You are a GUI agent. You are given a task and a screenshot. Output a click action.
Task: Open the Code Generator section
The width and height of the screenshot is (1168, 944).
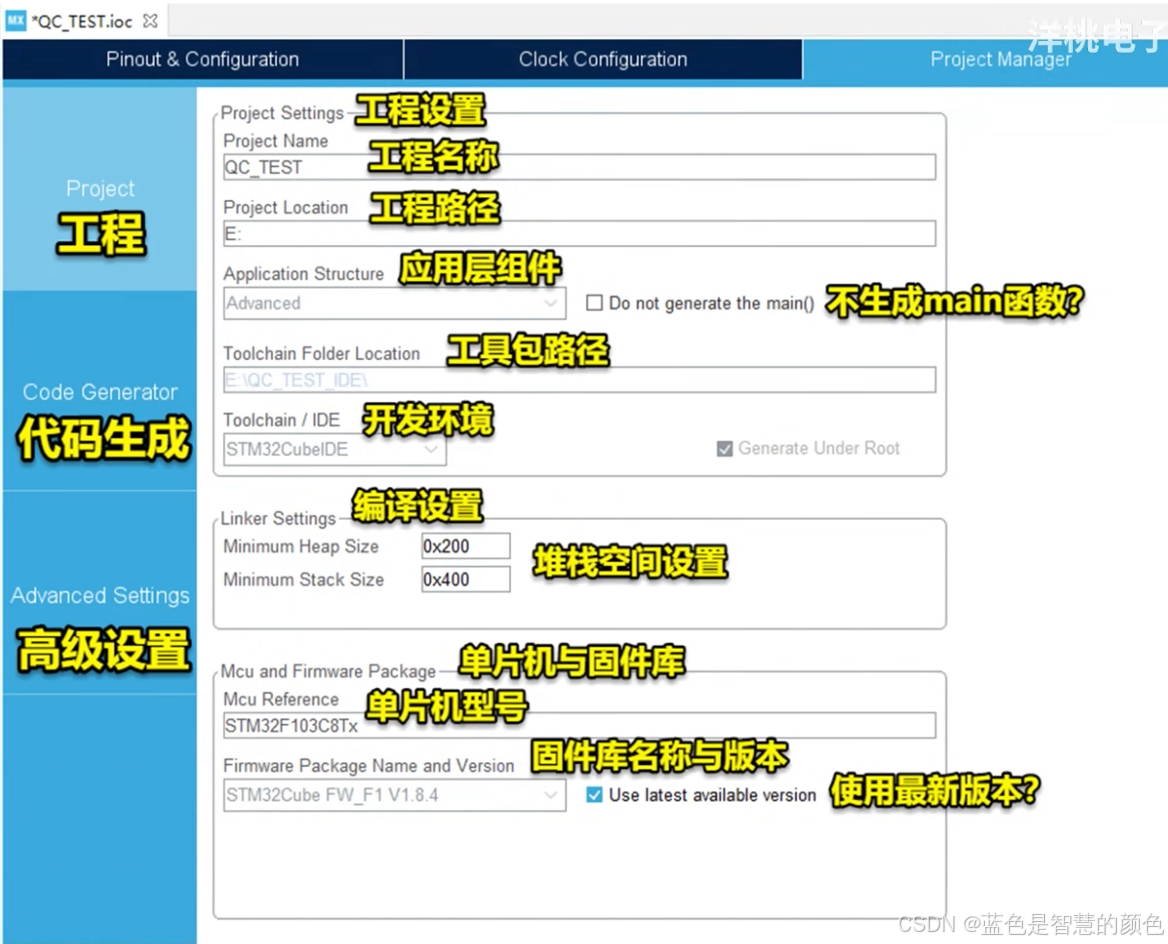tap(100, 392)
